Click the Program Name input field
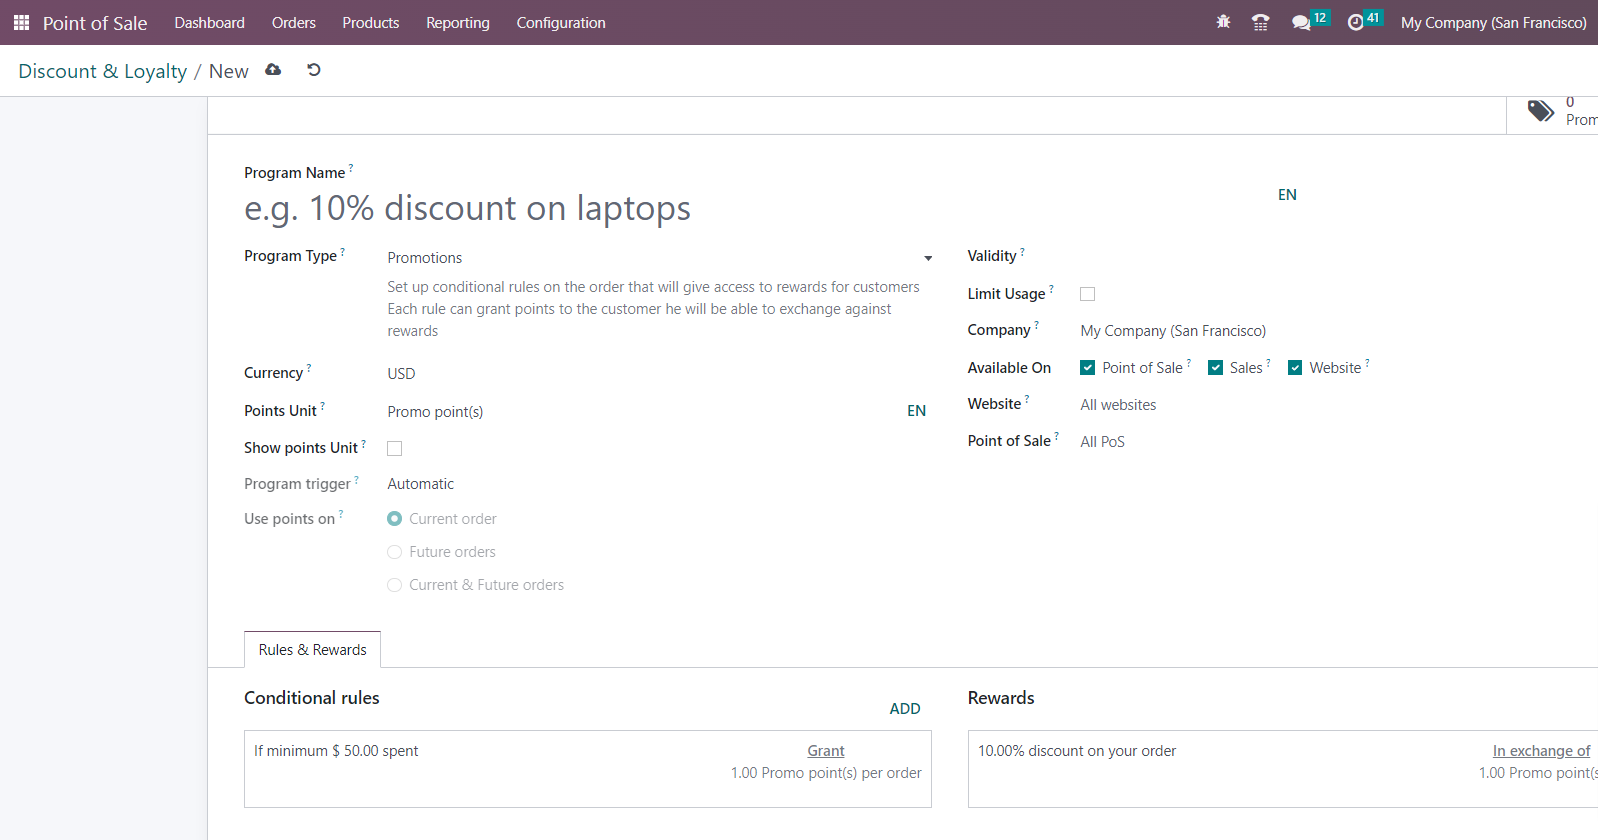 pyautogui.click(x=755, y=208)
